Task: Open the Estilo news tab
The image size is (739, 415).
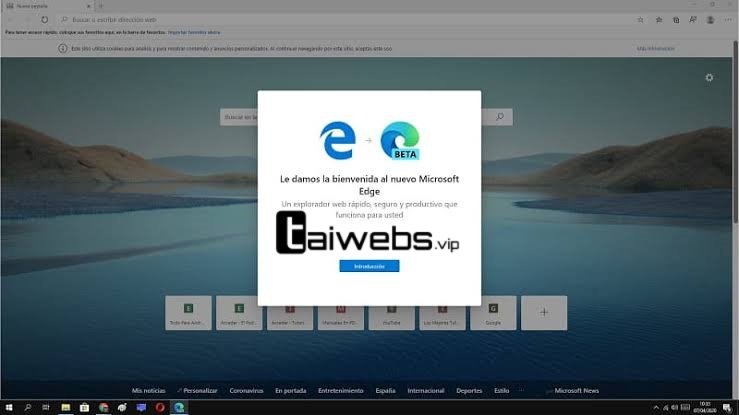Action: pyautogui.click(x=501, y=391)
